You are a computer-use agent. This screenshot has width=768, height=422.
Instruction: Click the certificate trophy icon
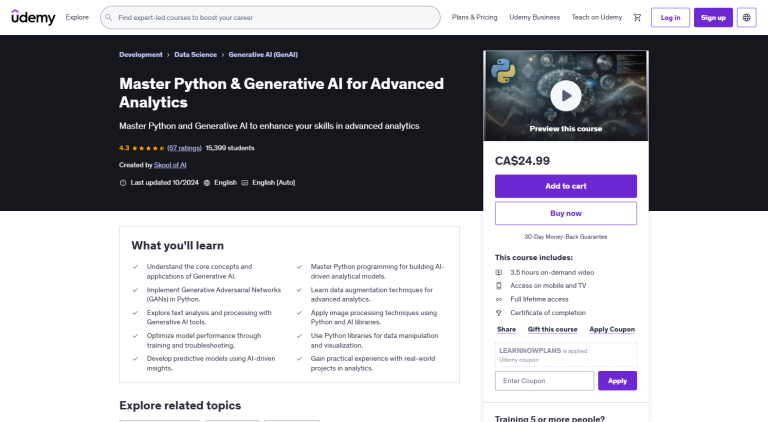pos(499,312)
